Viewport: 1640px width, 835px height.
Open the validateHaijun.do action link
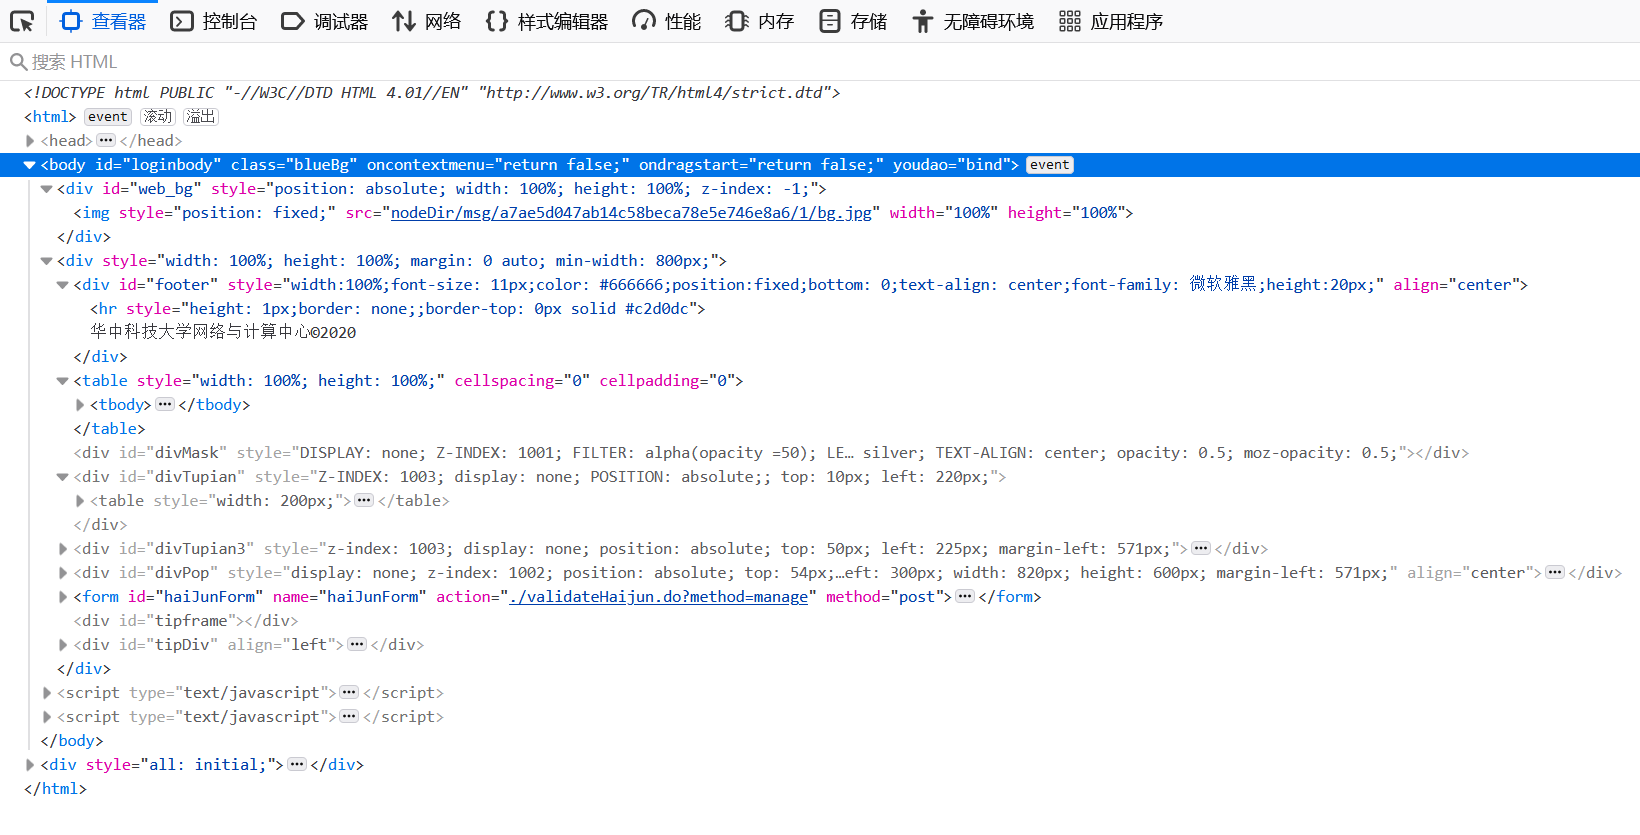658,597
